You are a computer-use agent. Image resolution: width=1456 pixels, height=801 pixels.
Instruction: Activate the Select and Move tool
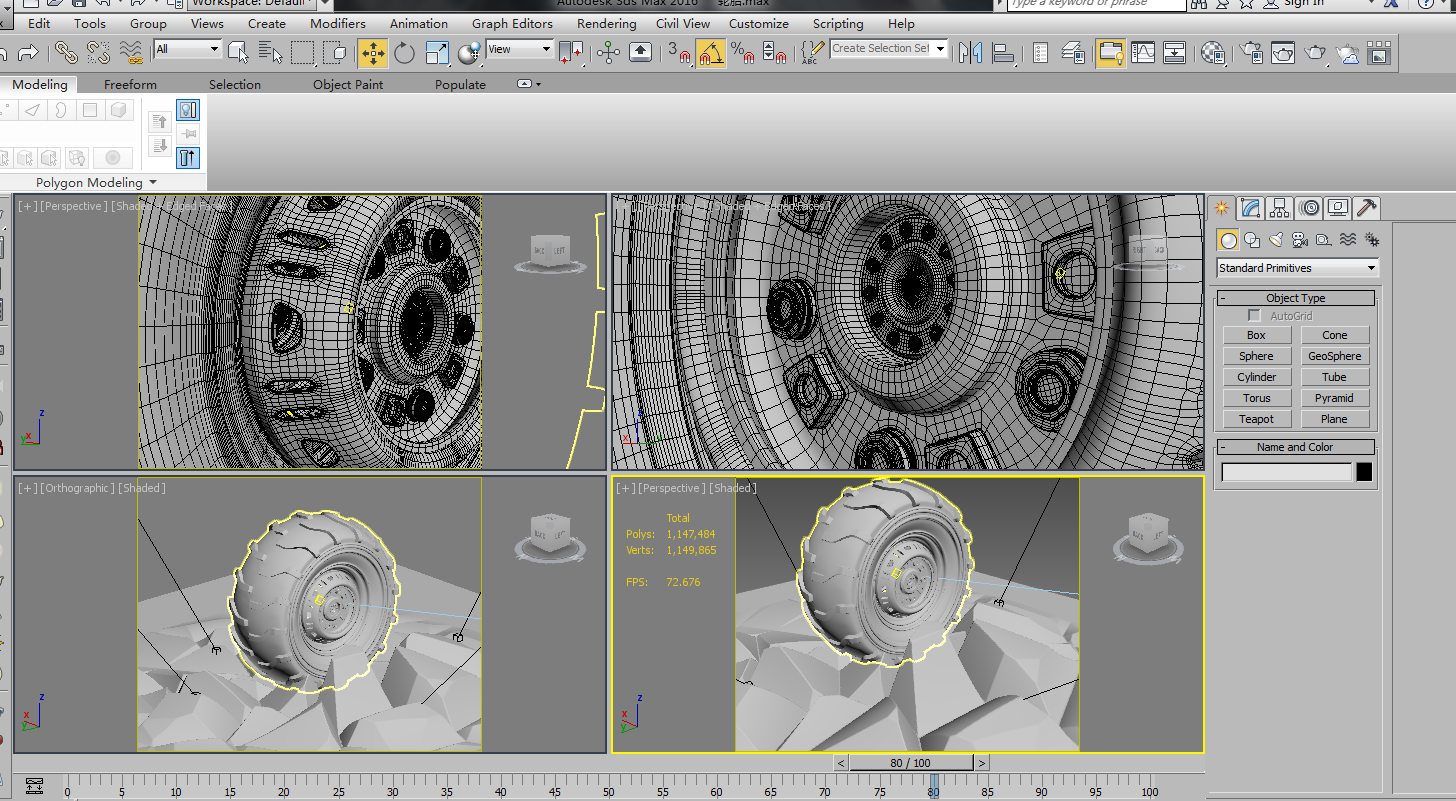click(x=373, y=52)
